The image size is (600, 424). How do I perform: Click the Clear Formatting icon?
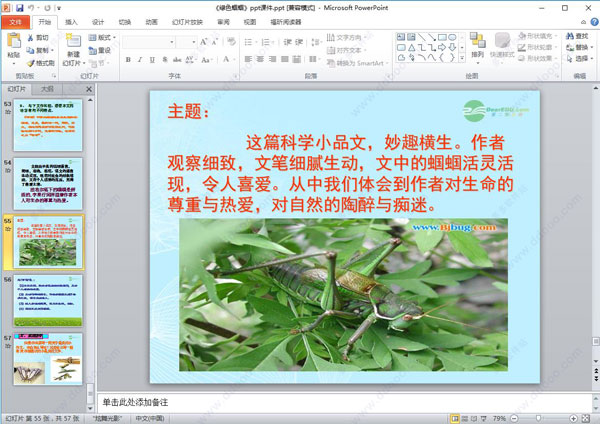tap(231, 41)
